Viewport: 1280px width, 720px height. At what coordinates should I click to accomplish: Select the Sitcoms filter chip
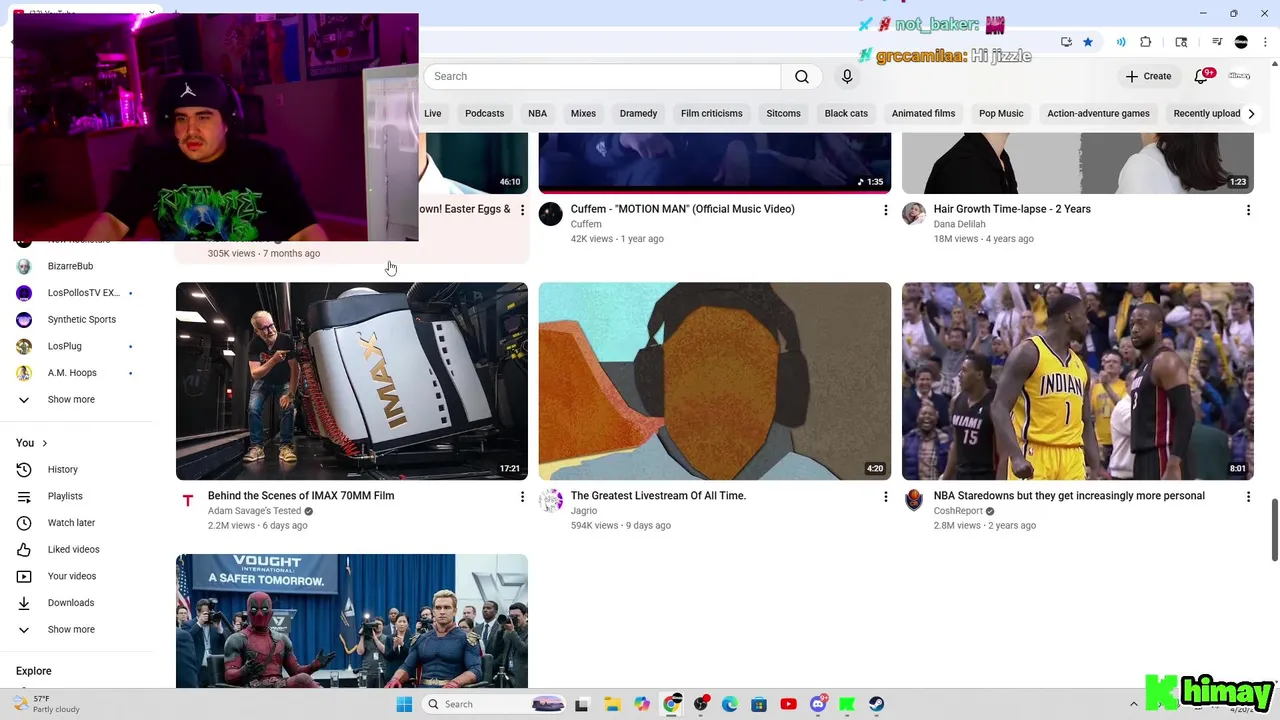783,114
